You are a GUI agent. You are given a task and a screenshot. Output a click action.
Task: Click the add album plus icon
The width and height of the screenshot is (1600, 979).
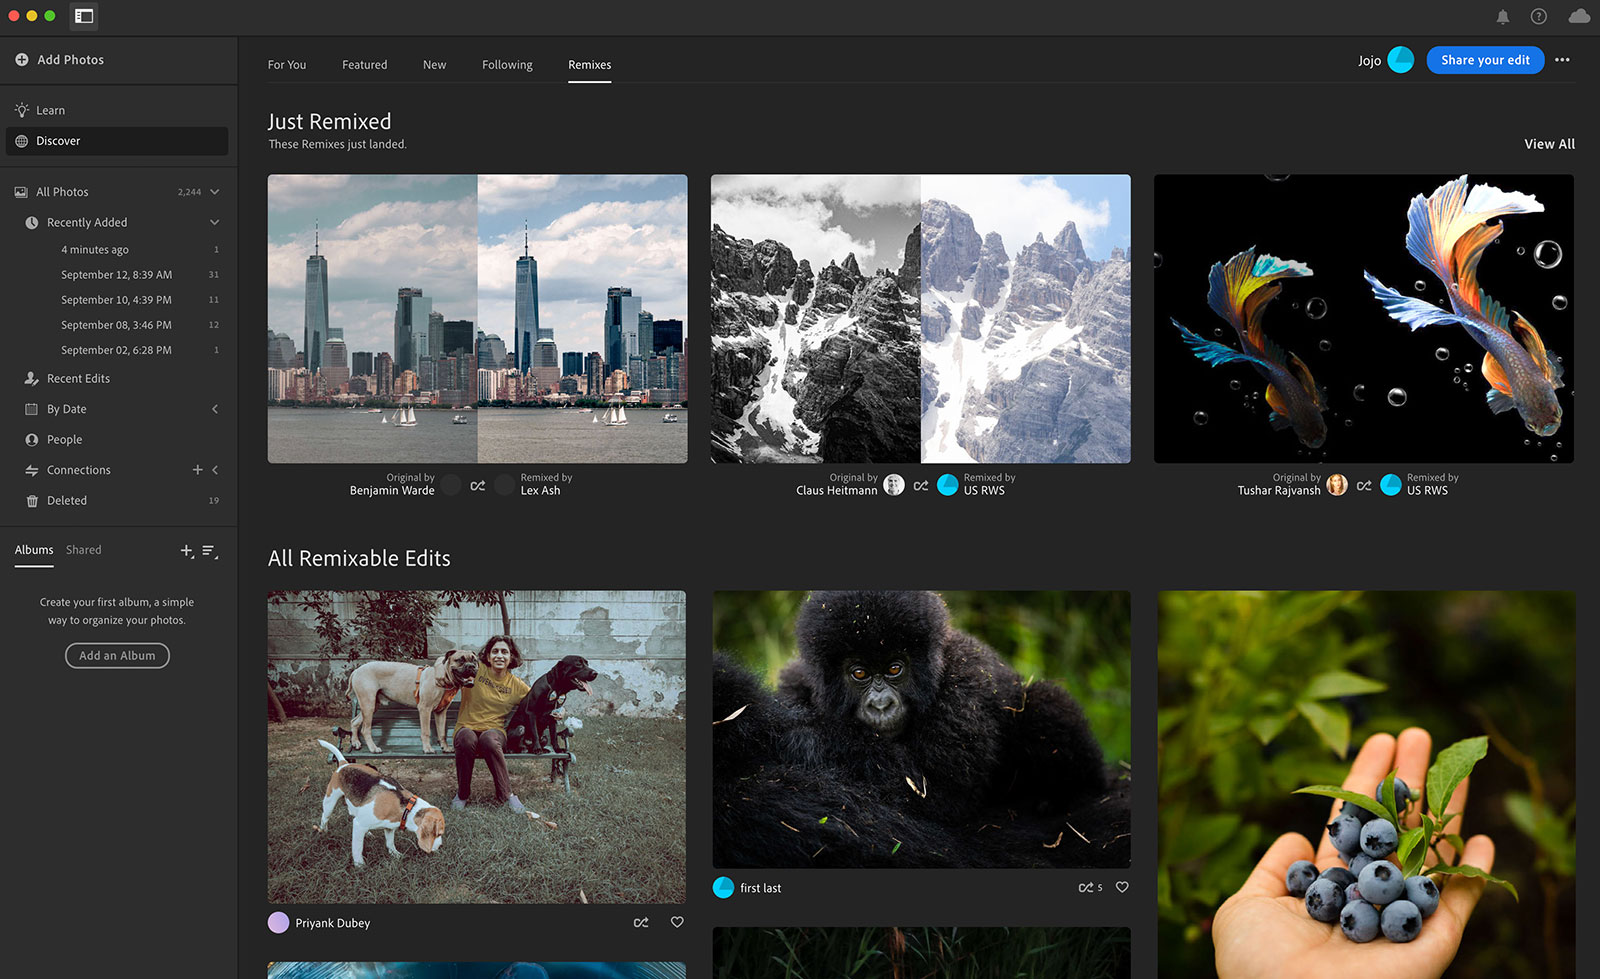(186, 551)
